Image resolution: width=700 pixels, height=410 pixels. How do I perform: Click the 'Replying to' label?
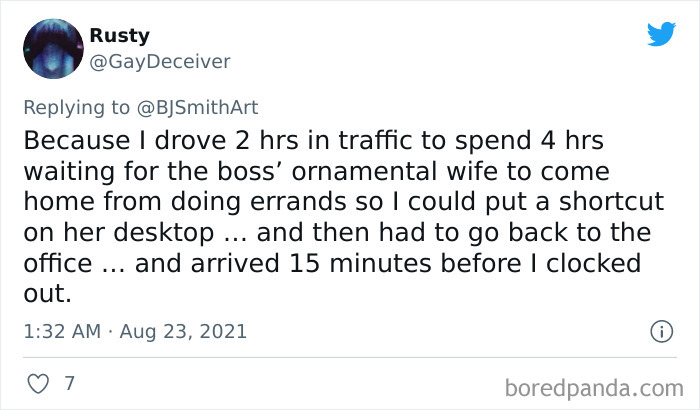pyautogui.click(x=76, y=108)
